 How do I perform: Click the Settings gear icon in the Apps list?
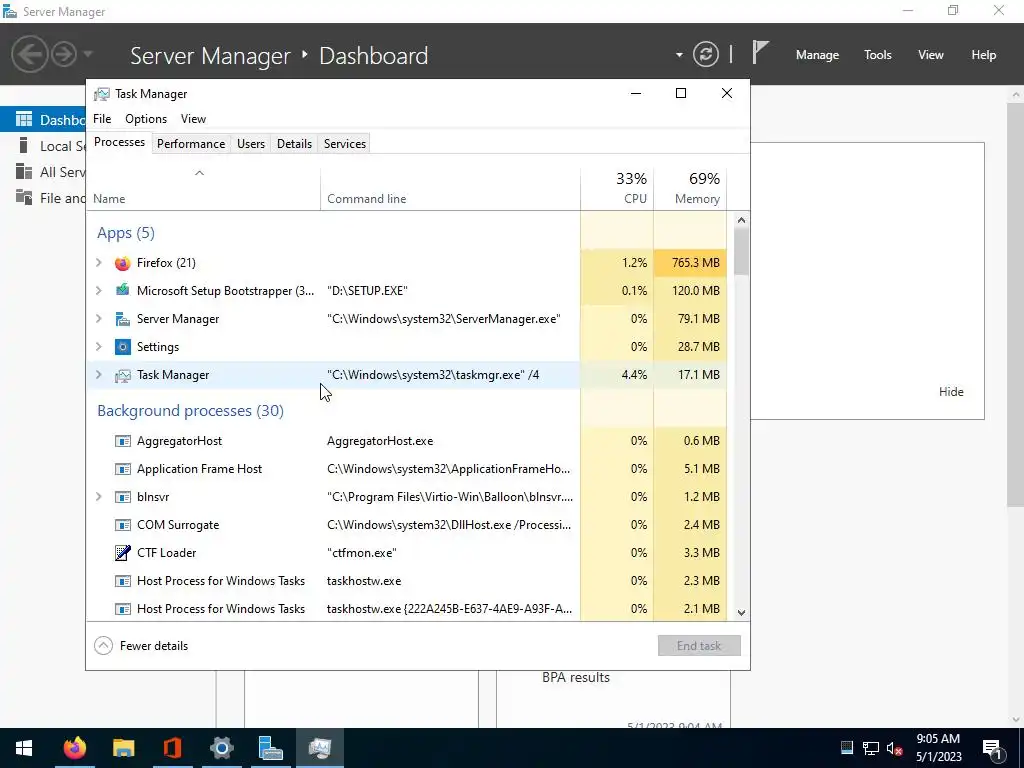click(x=122, y=347)
